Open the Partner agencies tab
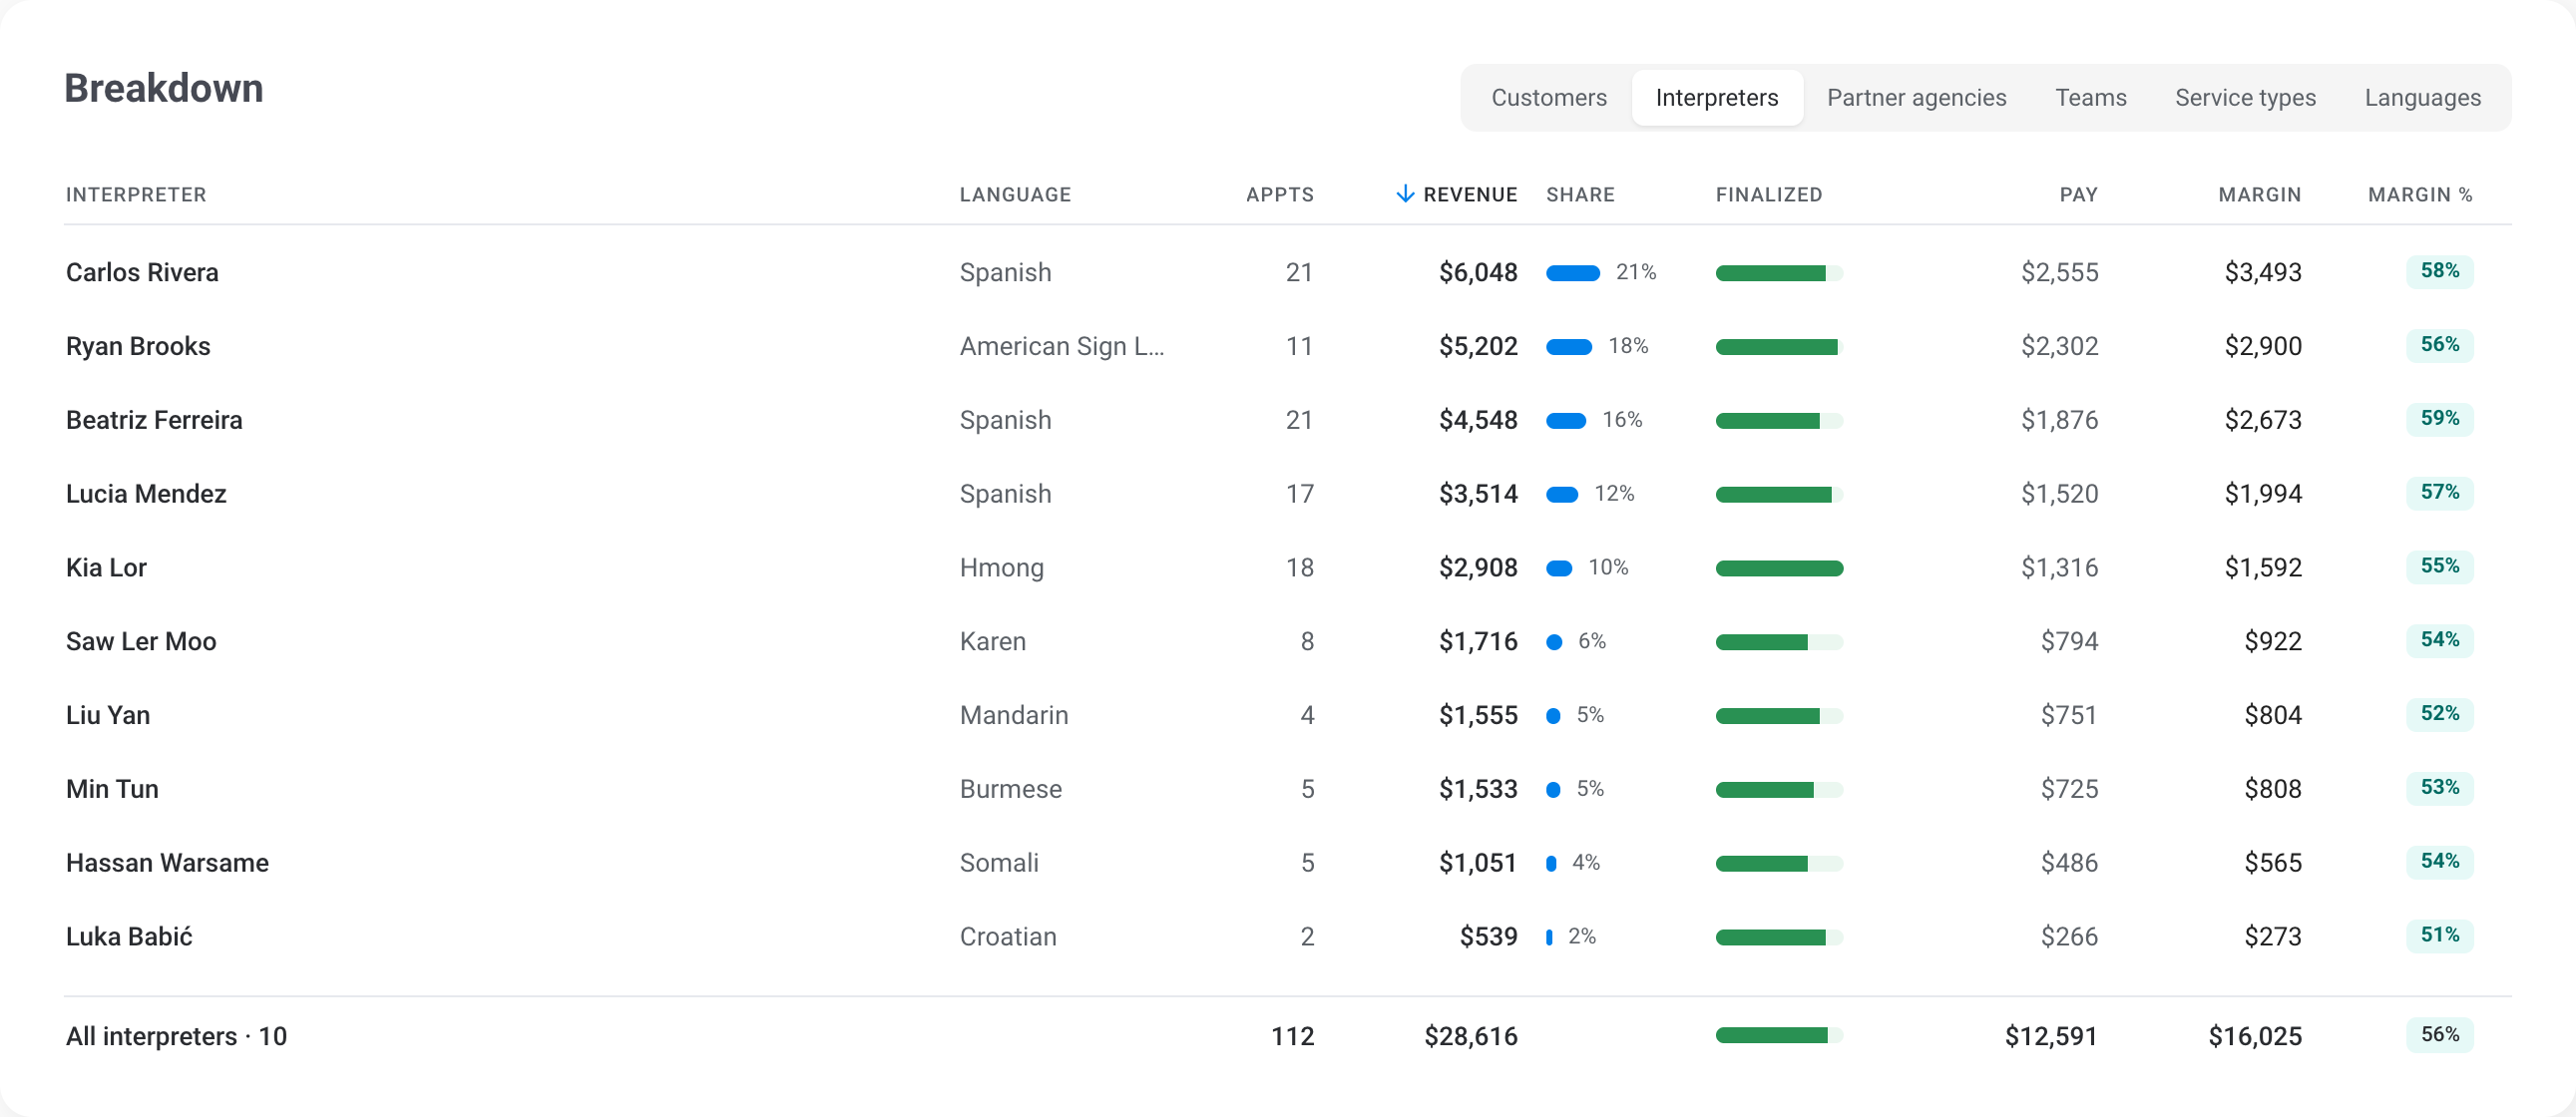This screenshot has height=1117, width=2576. click(1916, 97)
